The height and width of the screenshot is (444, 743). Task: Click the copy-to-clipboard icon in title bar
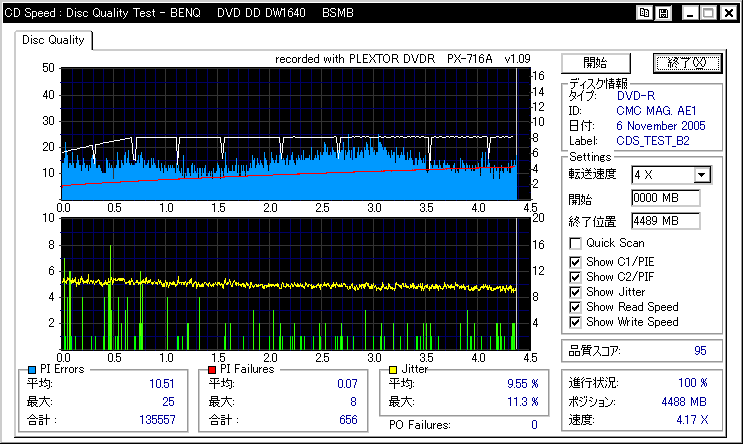(644, 13)
